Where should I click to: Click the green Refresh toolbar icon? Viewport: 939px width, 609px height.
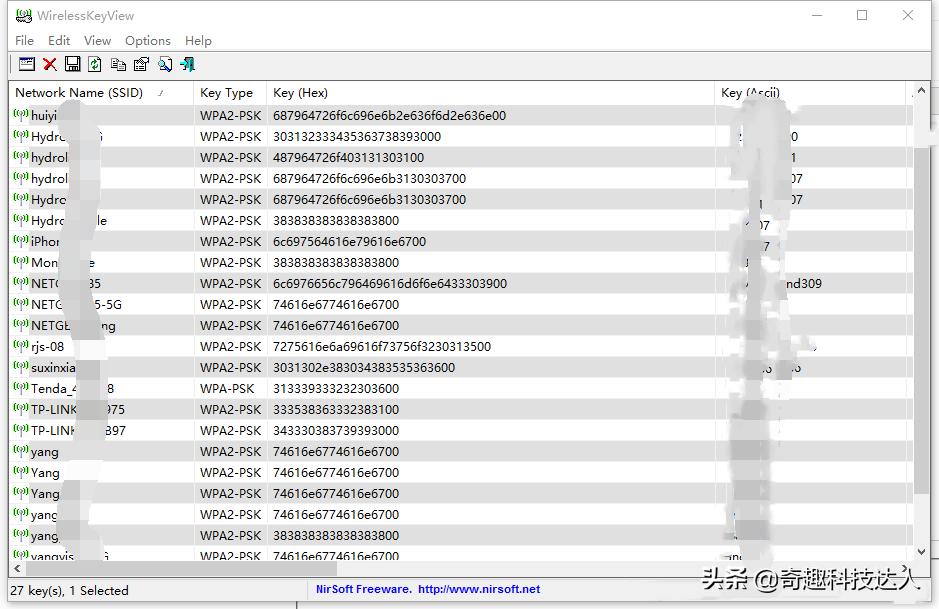coord(95,64)
